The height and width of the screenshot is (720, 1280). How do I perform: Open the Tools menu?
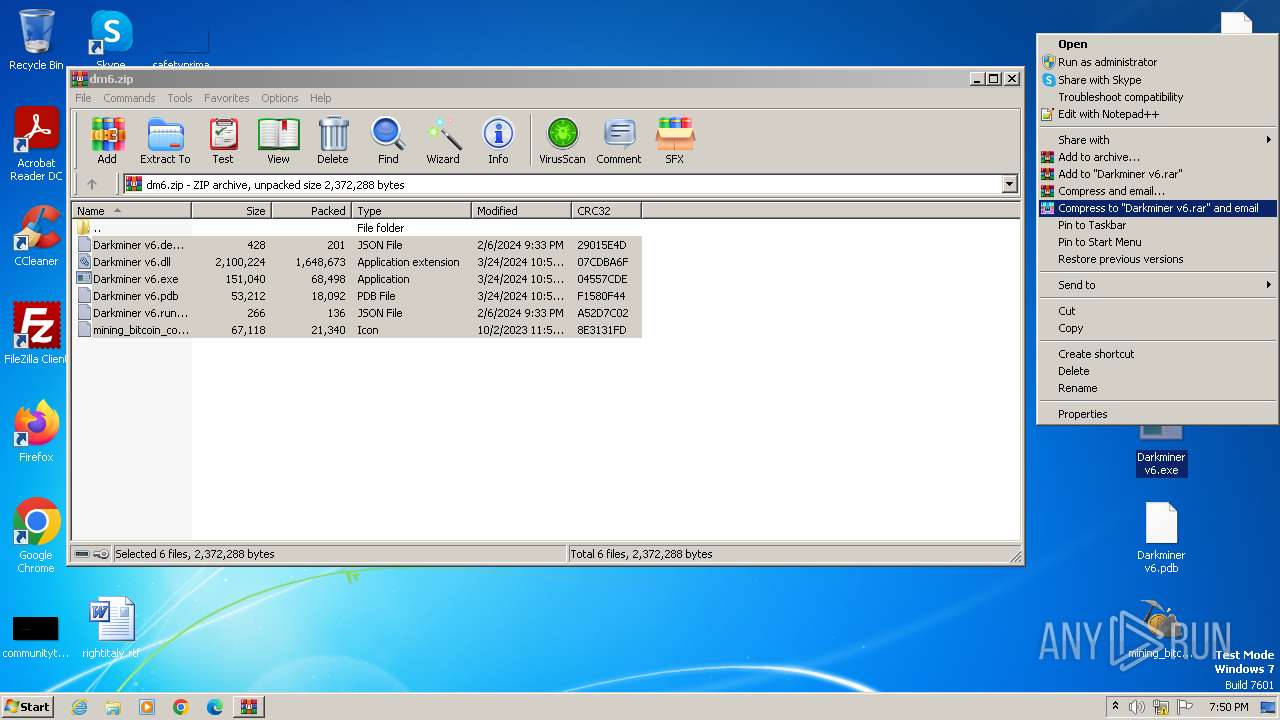(x=180, y=98)
